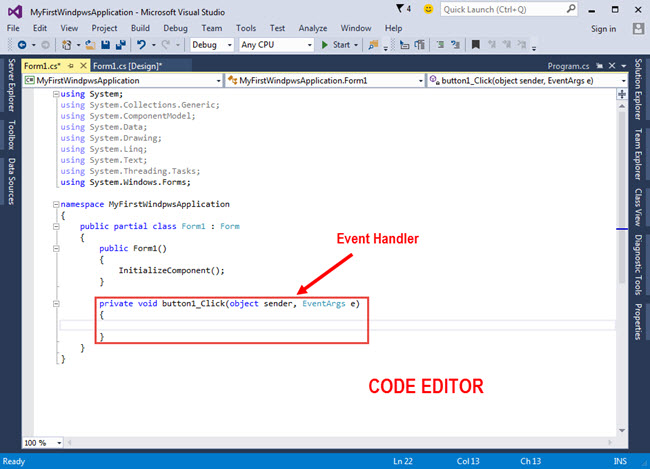
Task: Open the Toolbox side panel
Action: point(12,135)
